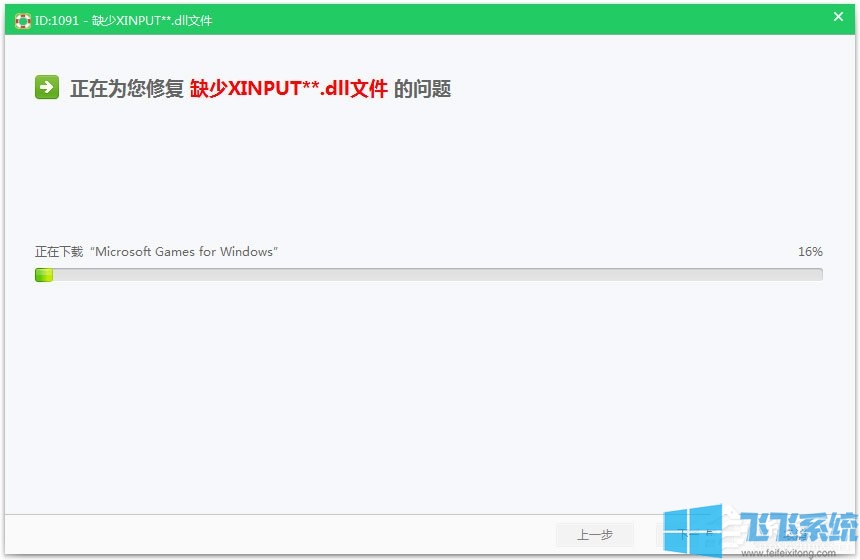Close the repair dialog with the X button
Viewport: 860px width, 560px height.
pos(838,17)
